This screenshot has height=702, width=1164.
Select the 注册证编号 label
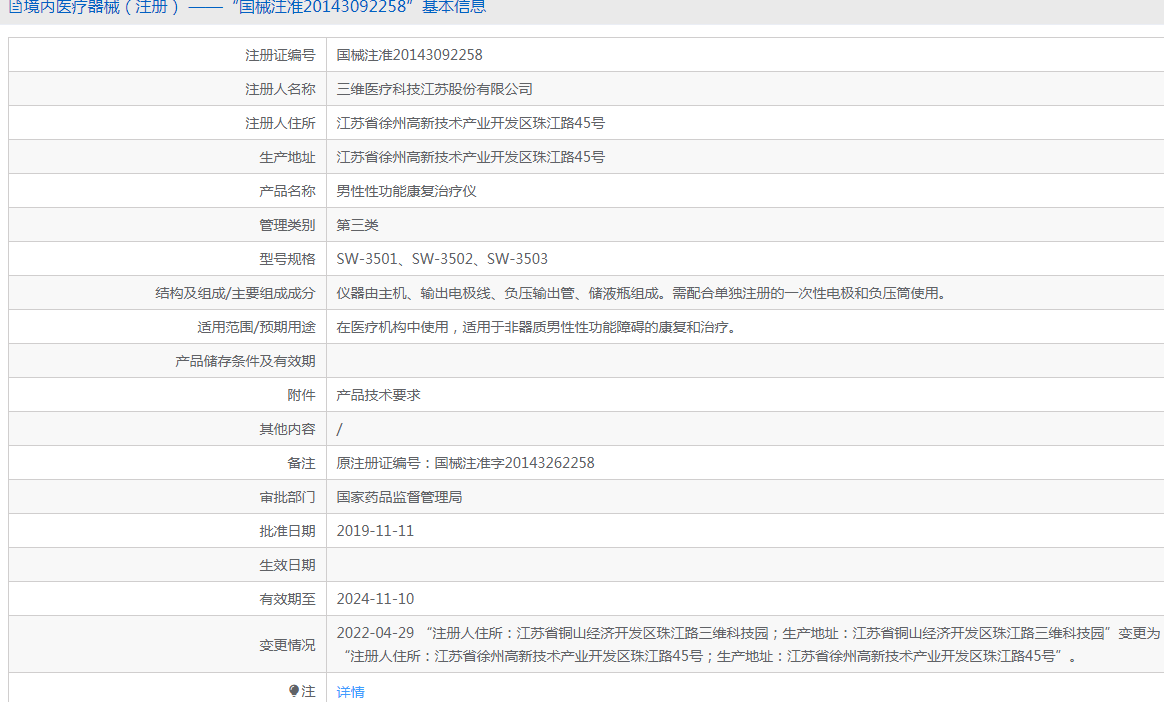pos(280,55)
